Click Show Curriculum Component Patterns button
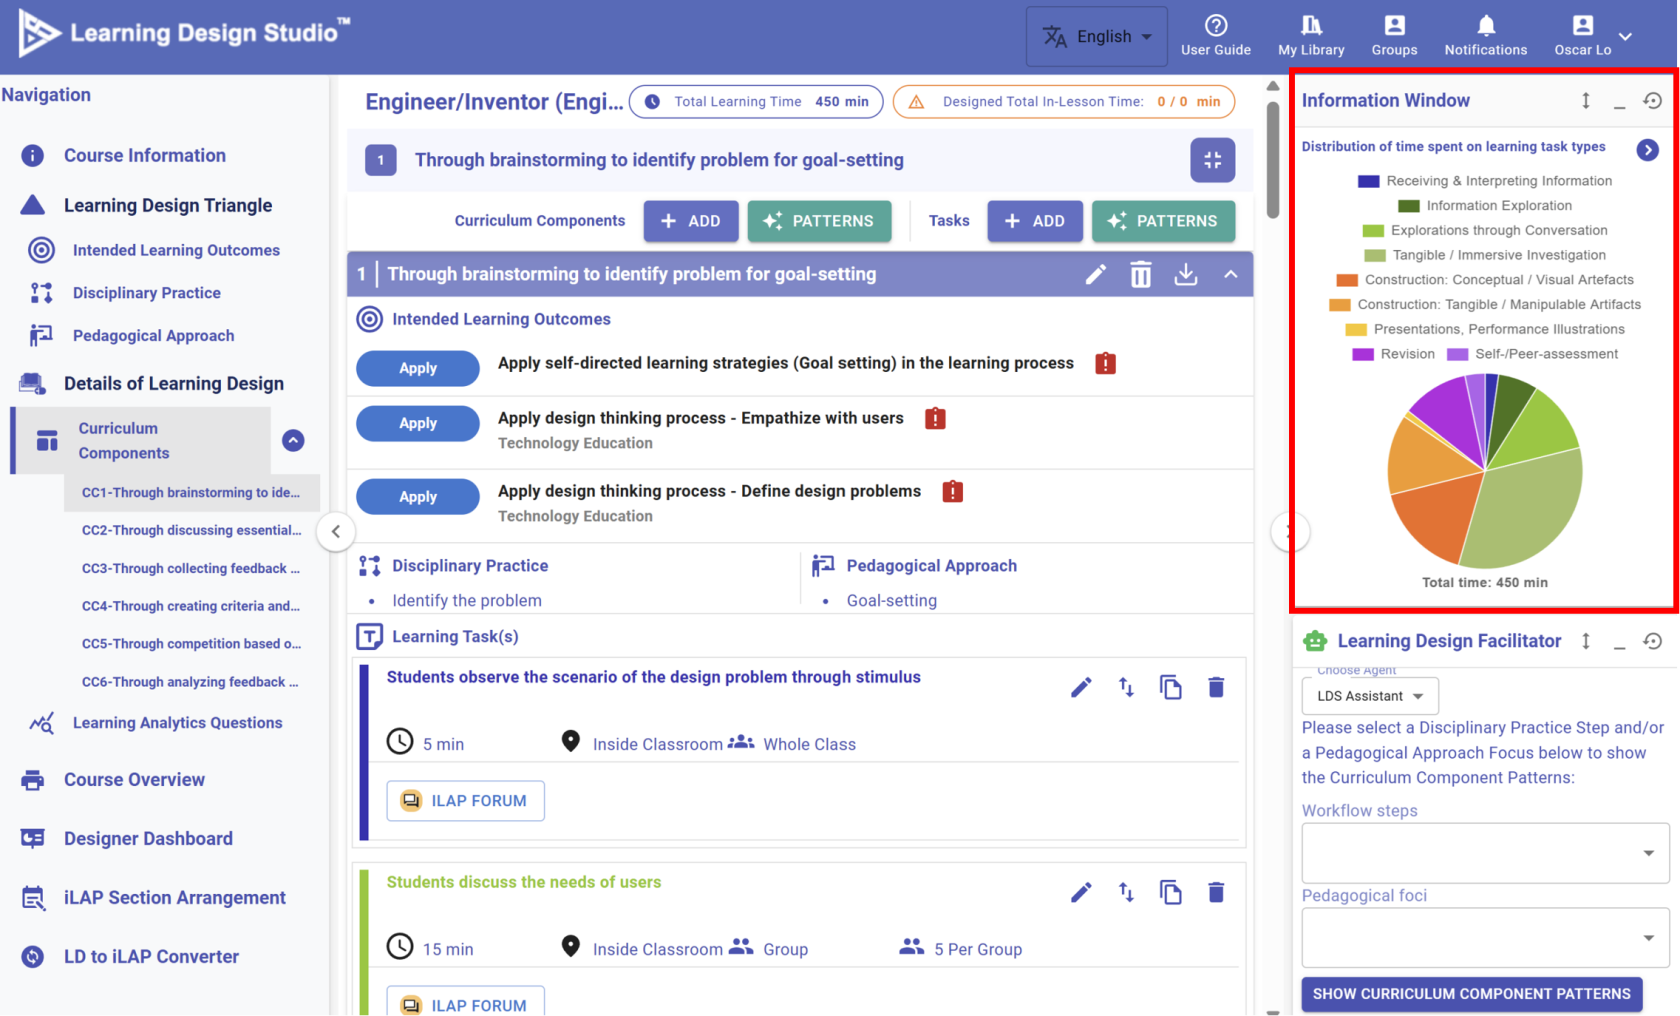1680x1016 pixels. pyautogui.click(x=1472, y=994)
